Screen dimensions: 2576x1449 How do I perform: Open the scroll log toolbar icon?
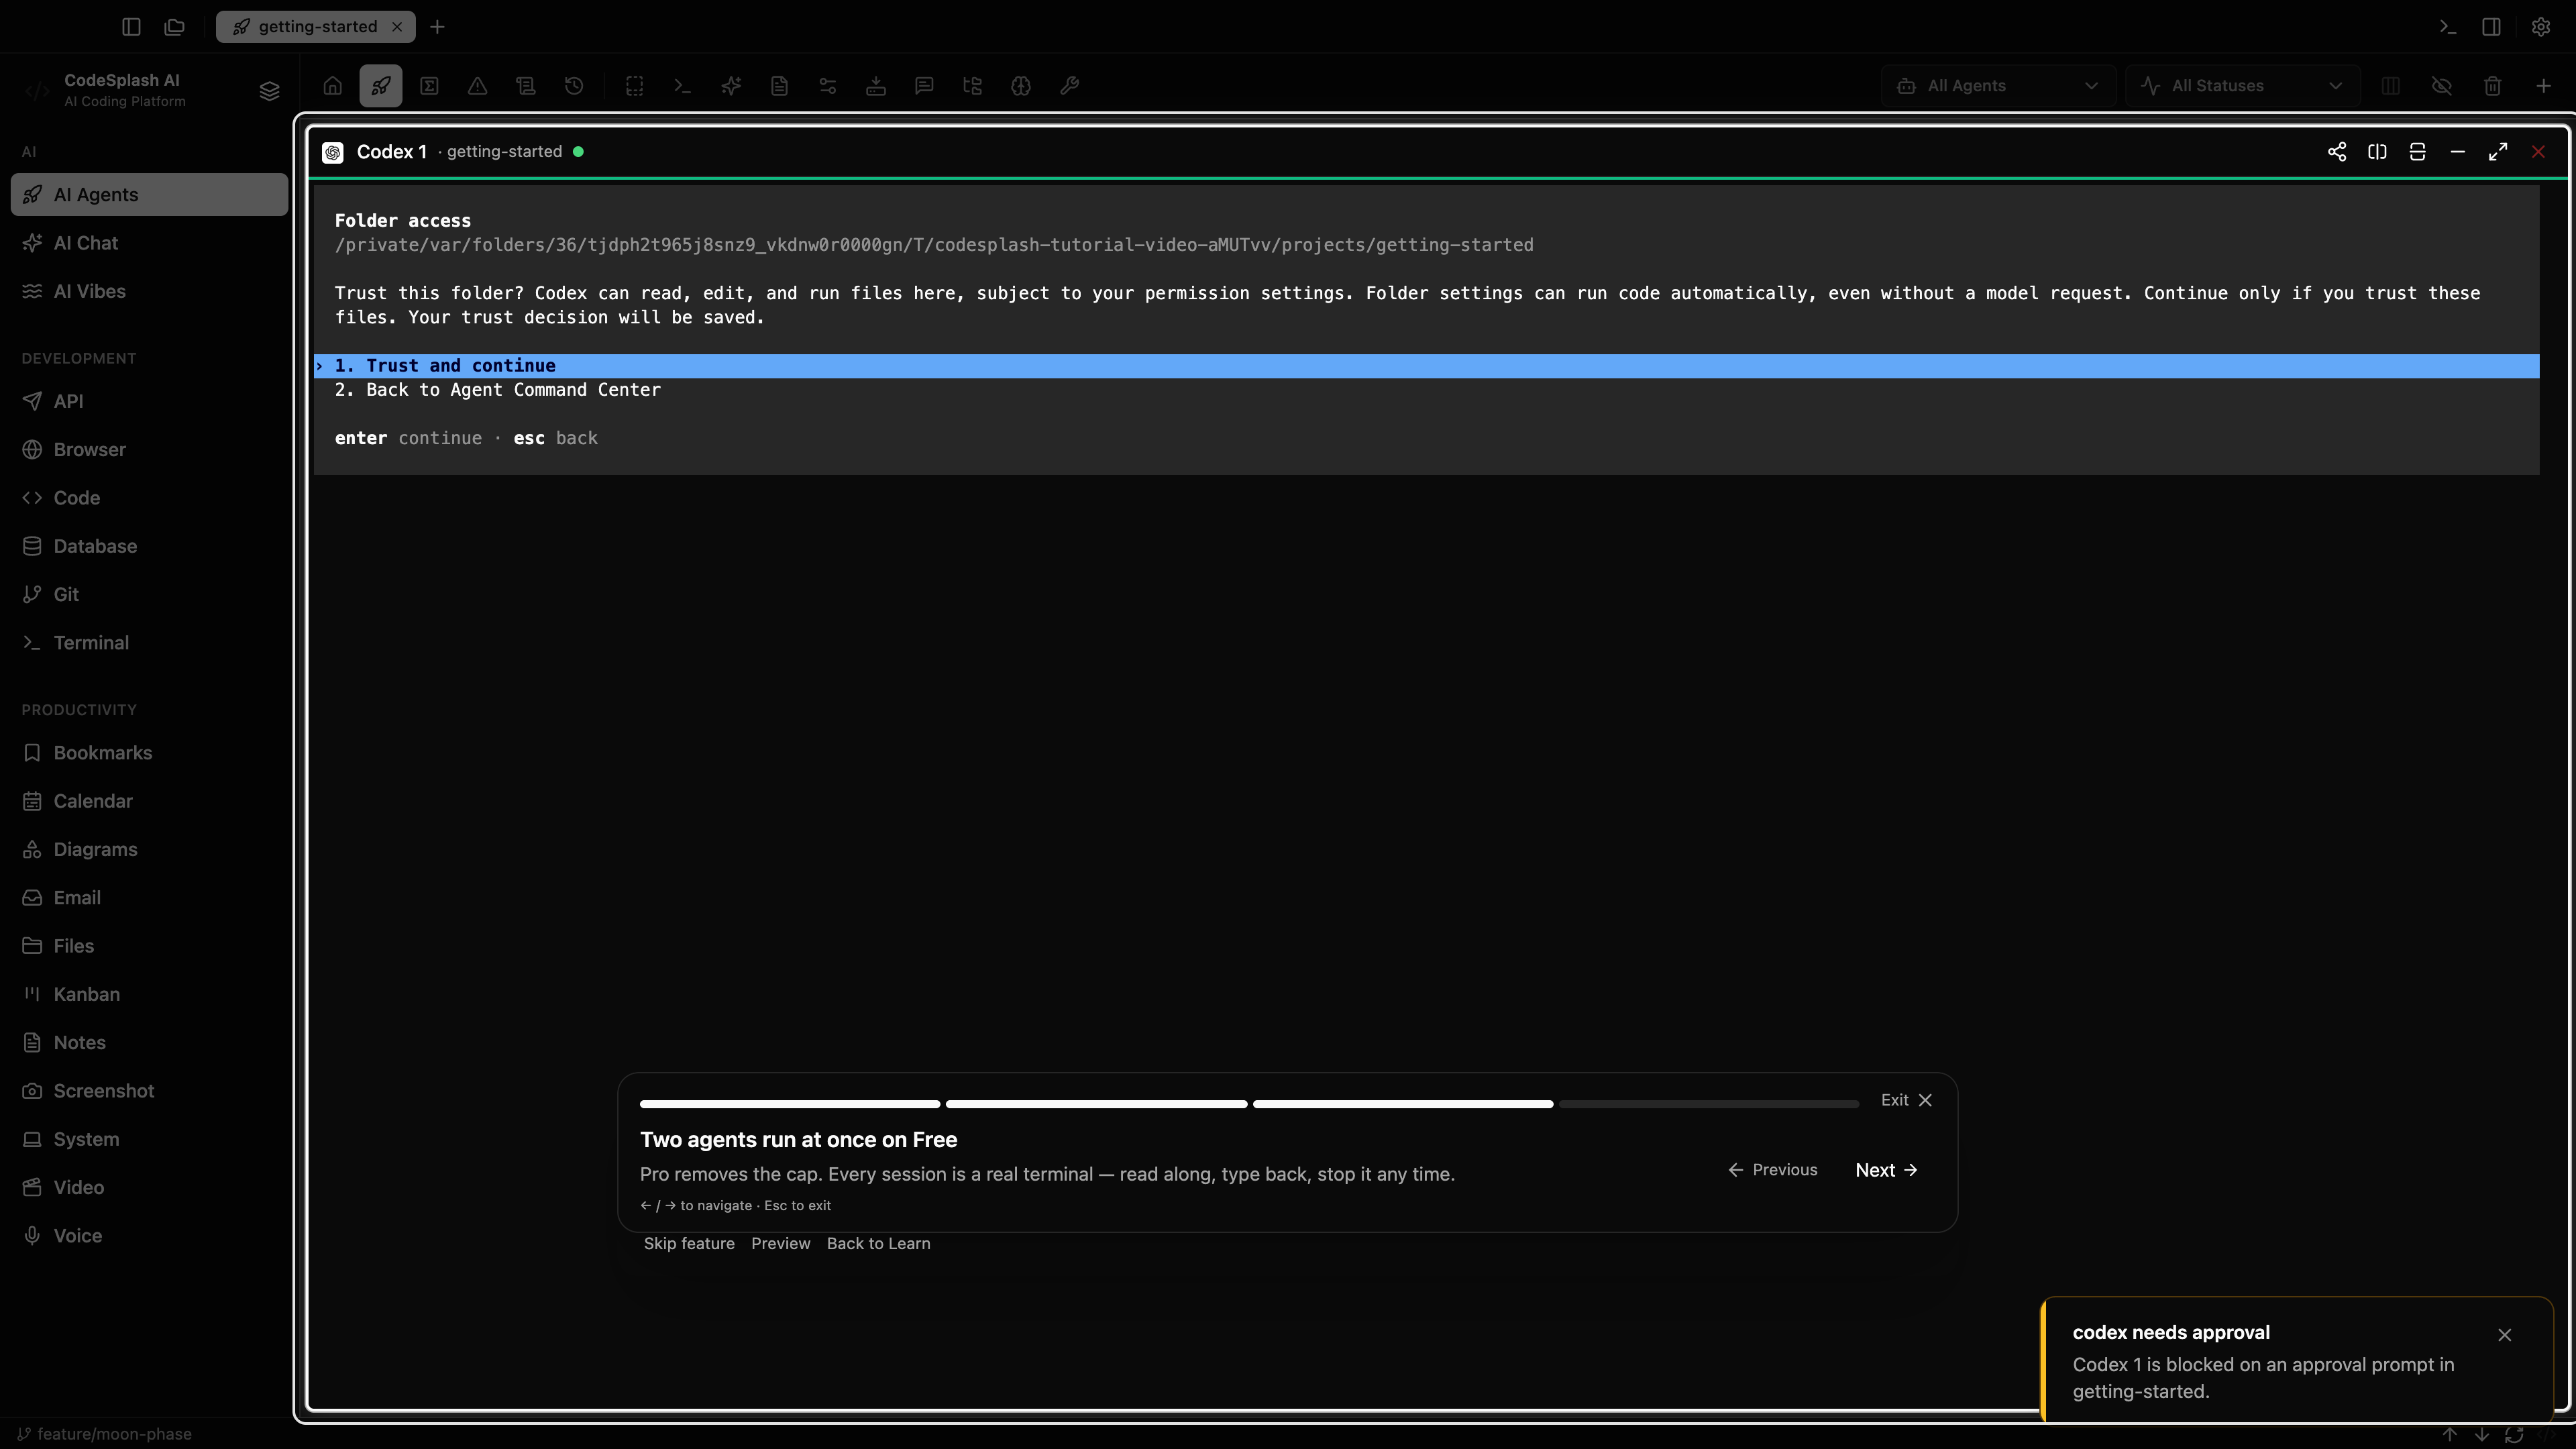coord(526,86)
